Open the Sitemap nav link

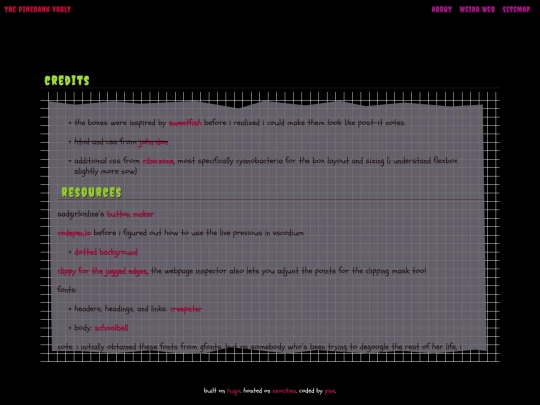click(x=516, y=9)
